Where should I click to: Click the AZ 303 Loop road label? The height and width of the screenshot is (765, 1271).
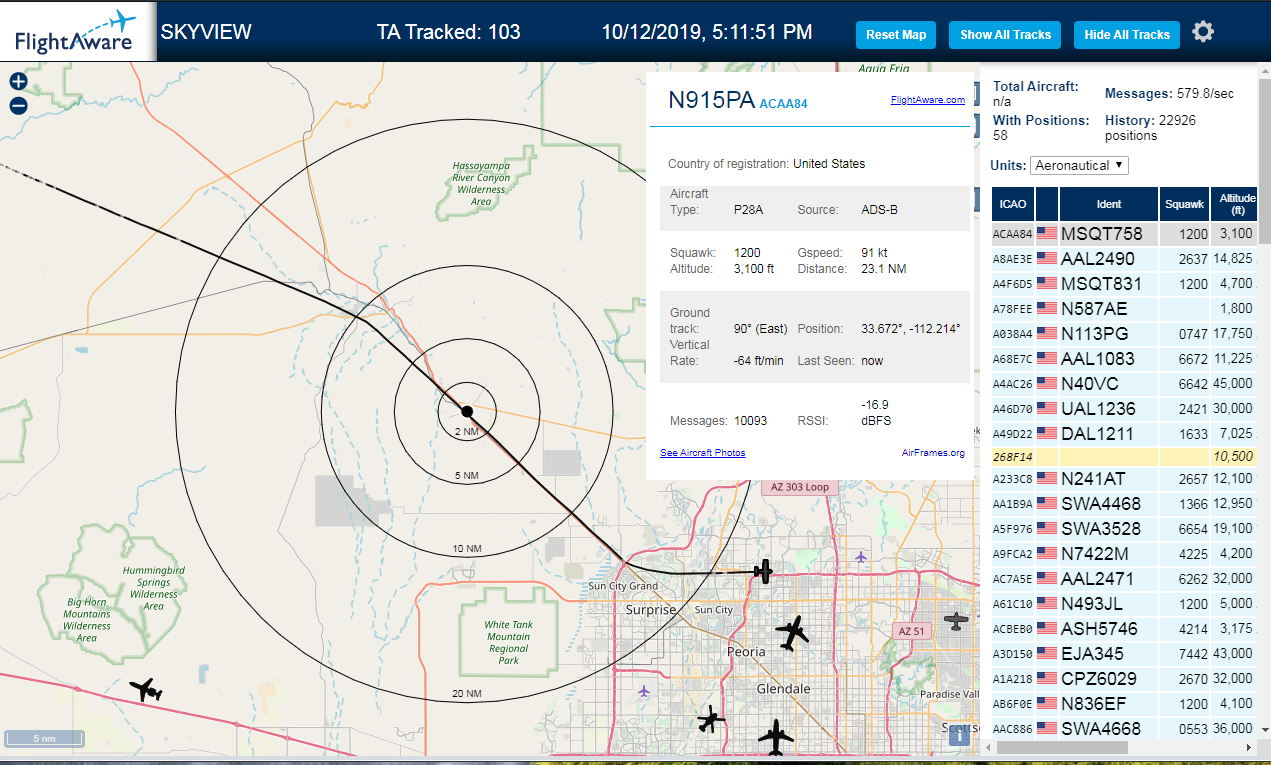[x=800, y=487]
